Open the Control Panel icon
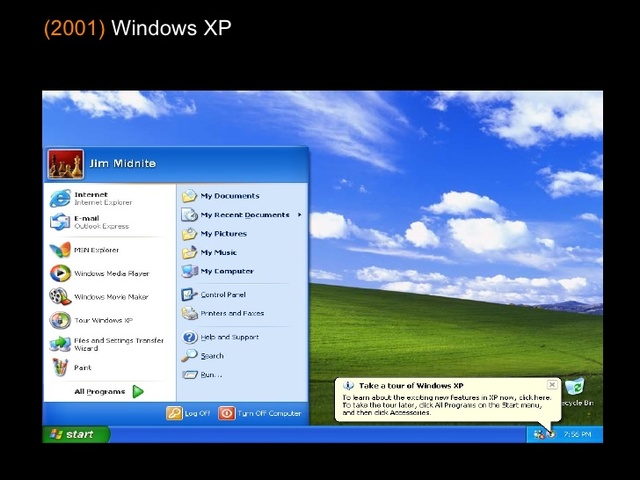This screenshot has width=640, height=480. (189, 294)
